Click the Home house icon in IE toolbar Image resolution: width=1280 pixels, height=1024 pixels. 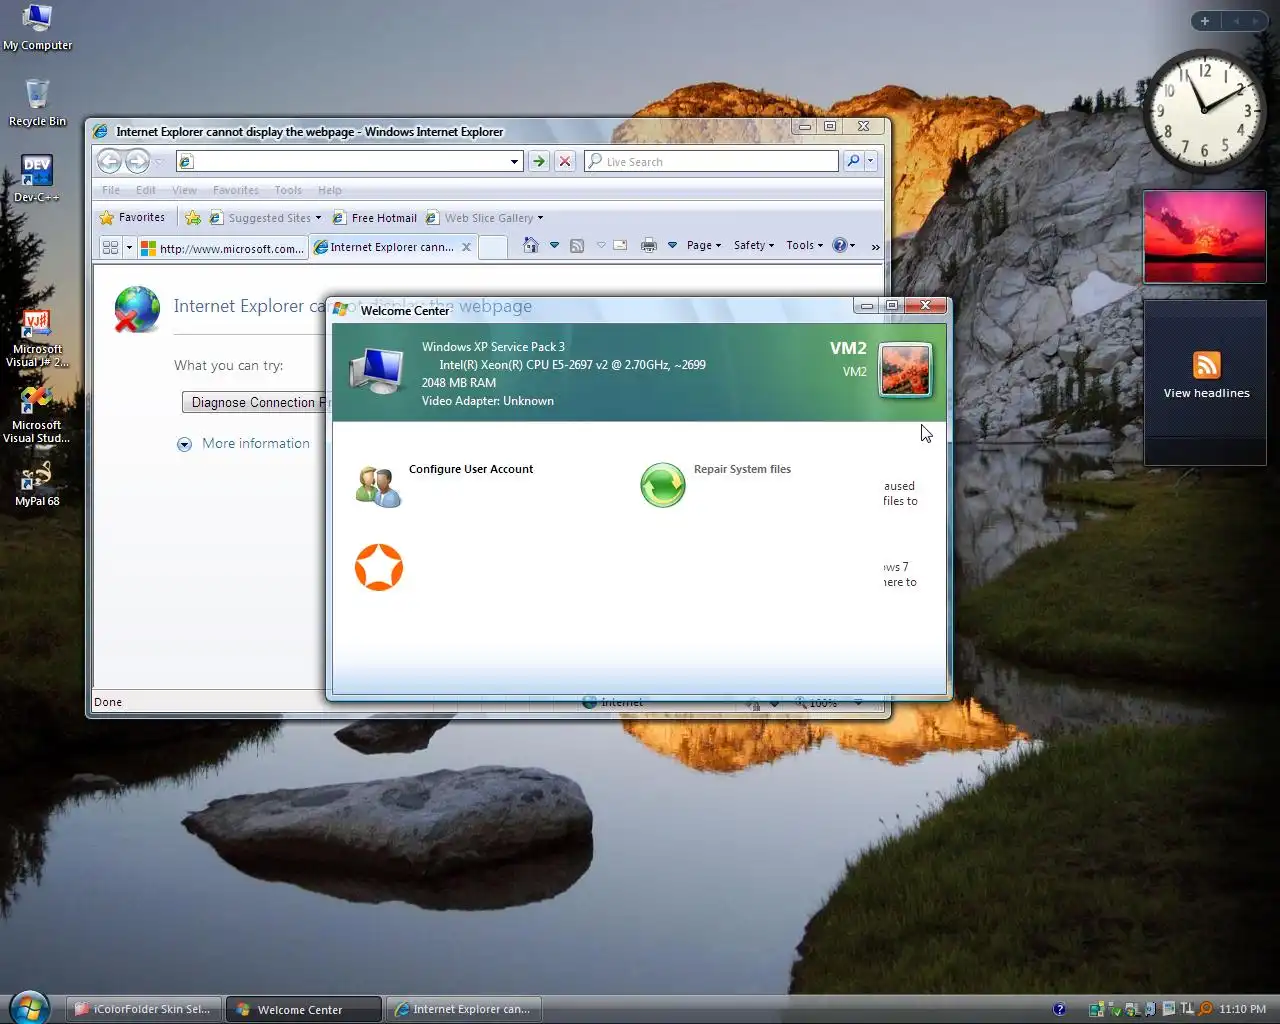pyautogui.click(x=530, y=245)
